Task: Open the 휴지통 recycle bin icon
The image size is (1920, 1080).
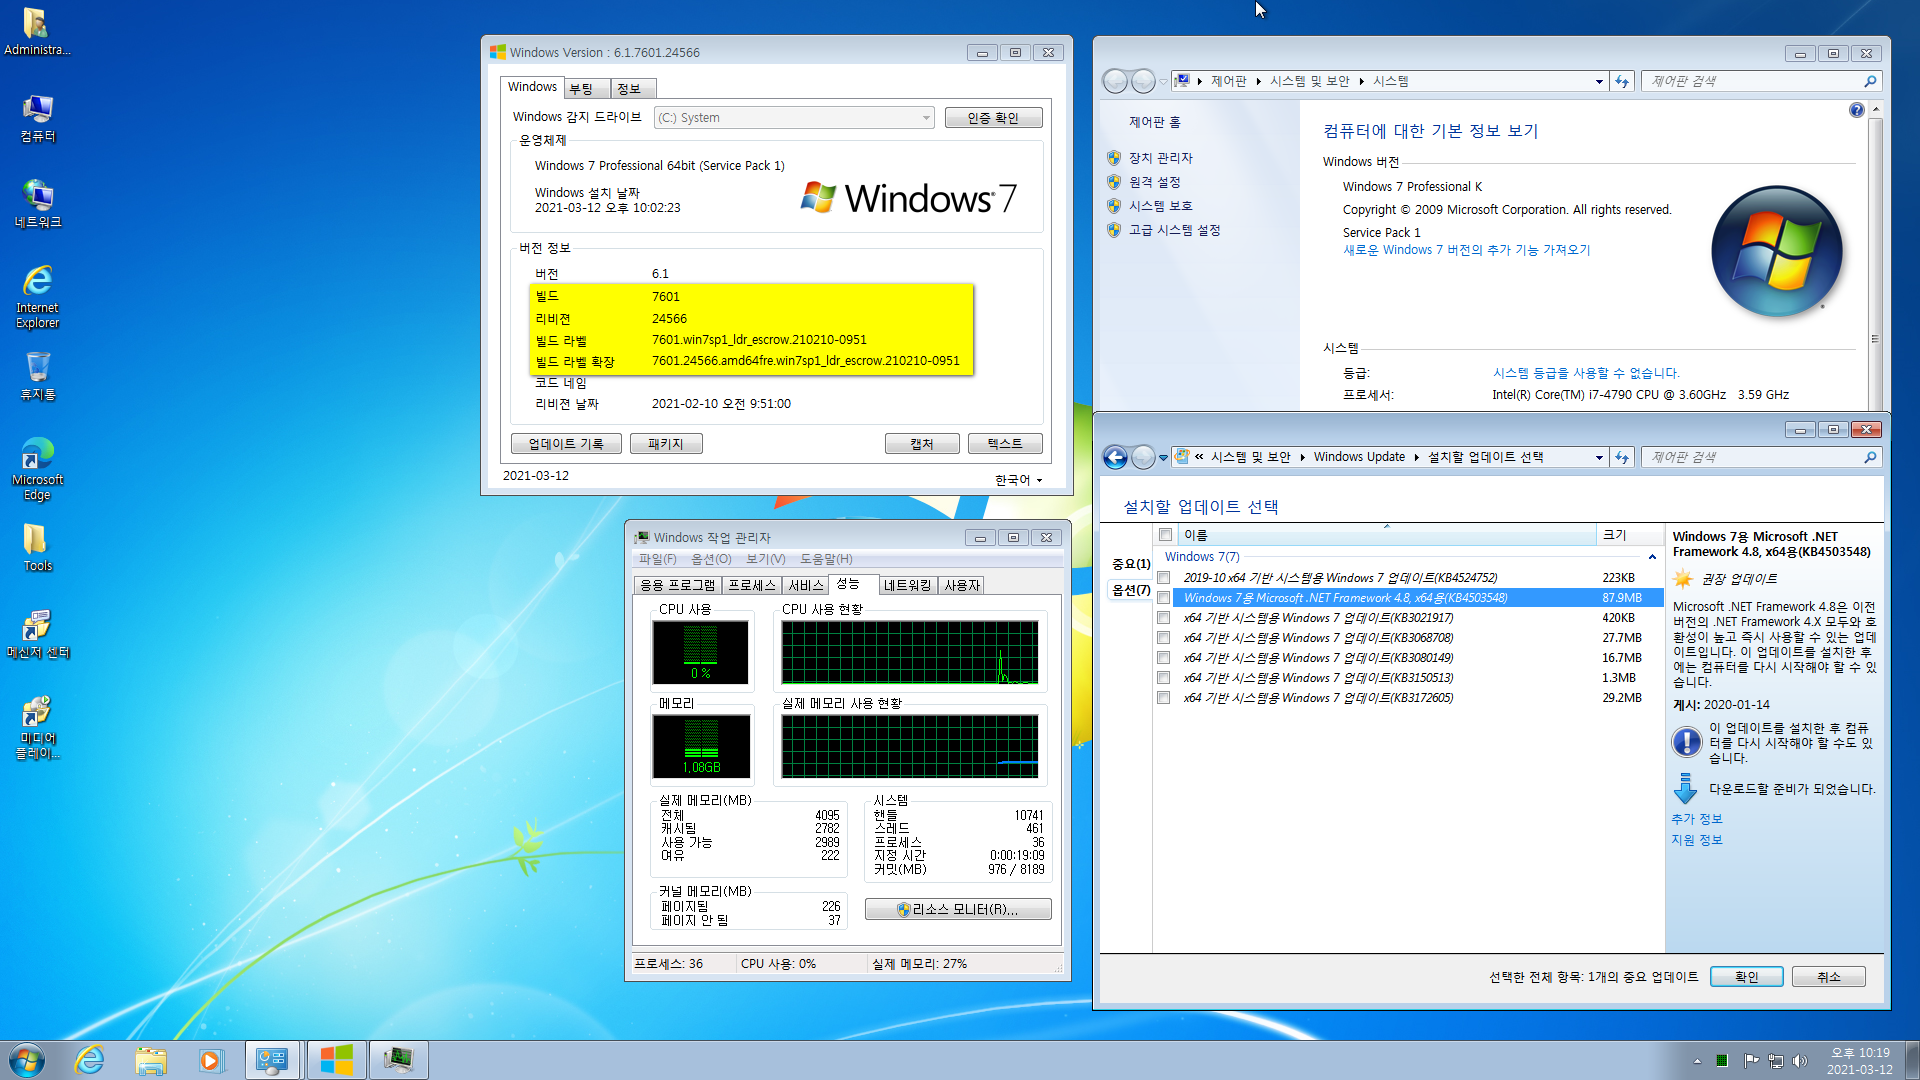Action: tap(37, 376)
